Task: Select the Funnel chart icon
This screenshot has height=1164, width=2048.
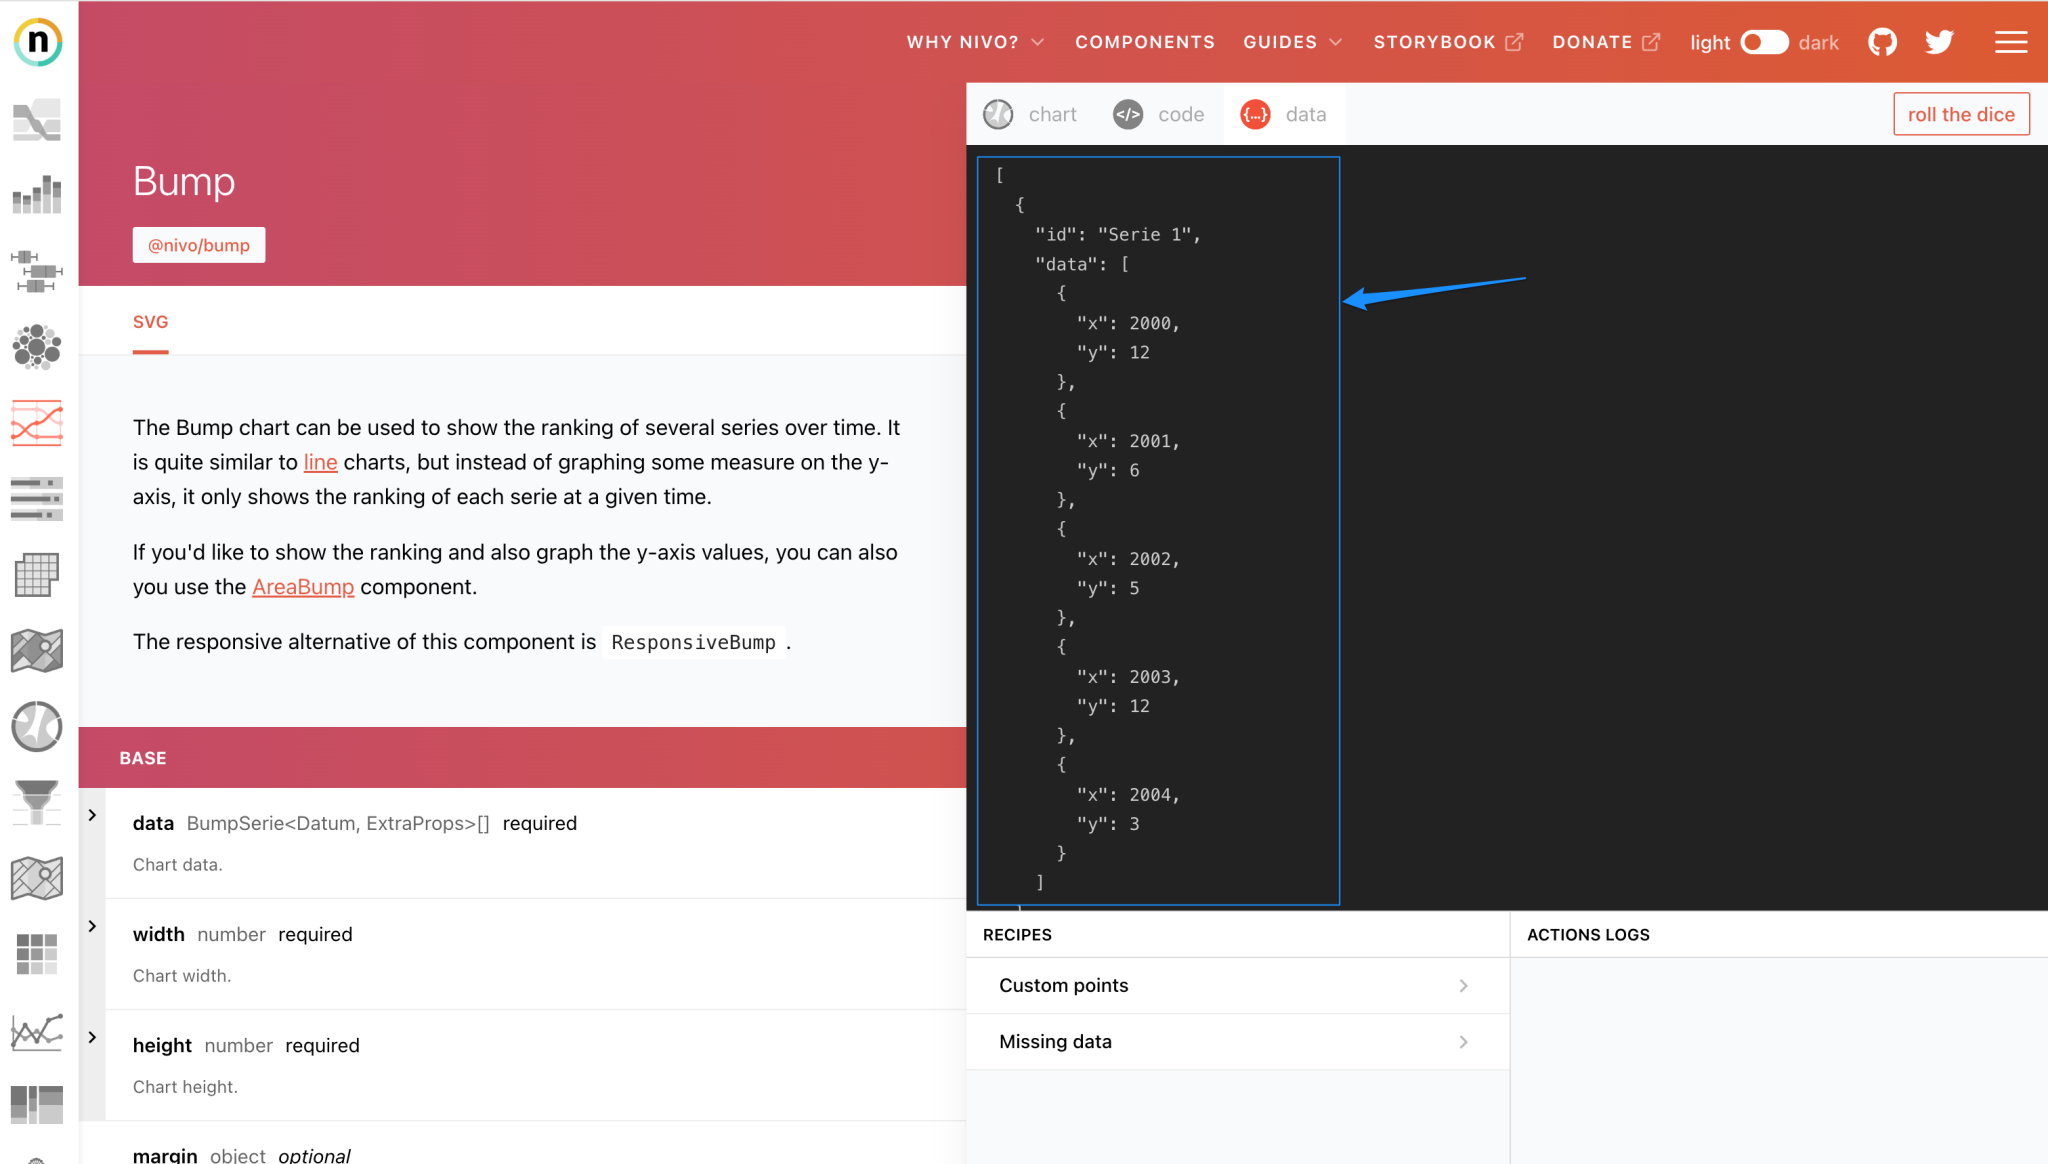Action: [x=37, y=803]
